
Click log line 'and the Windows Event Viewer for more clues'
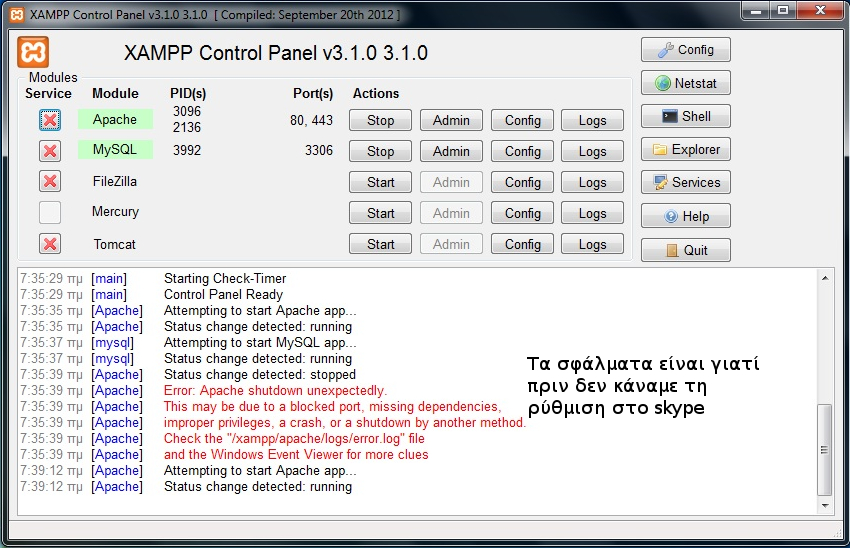pyautogui.click(x=296, y=454)
